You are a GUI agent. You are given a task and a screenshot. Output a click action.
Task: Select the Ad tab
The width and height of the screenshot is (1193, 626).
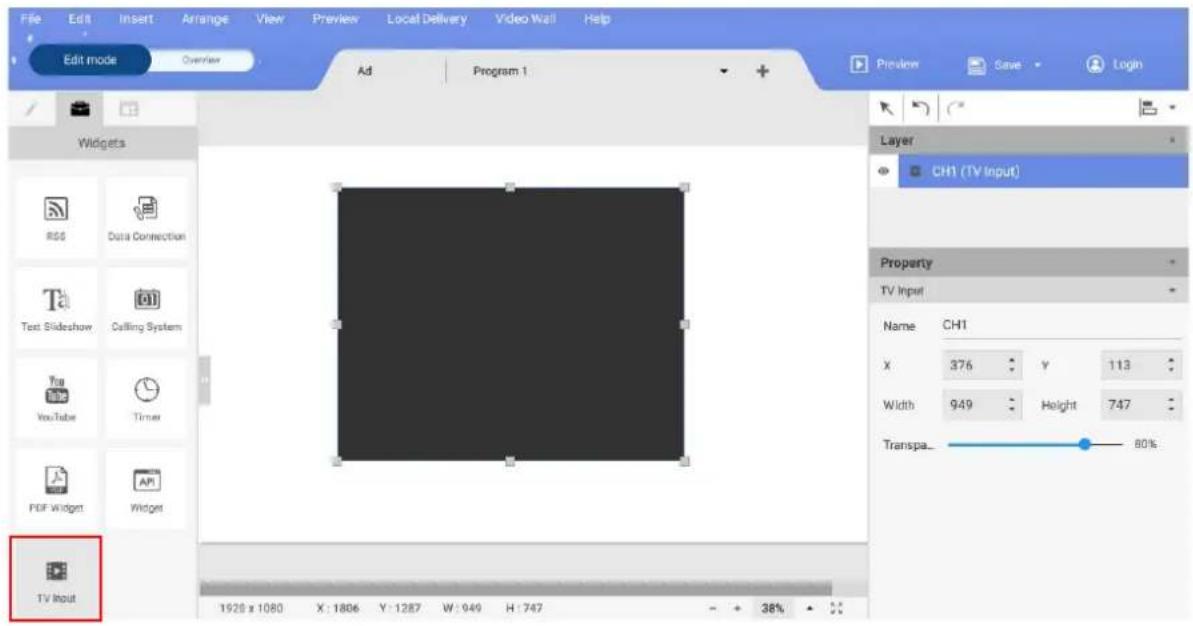coord(365,71)
